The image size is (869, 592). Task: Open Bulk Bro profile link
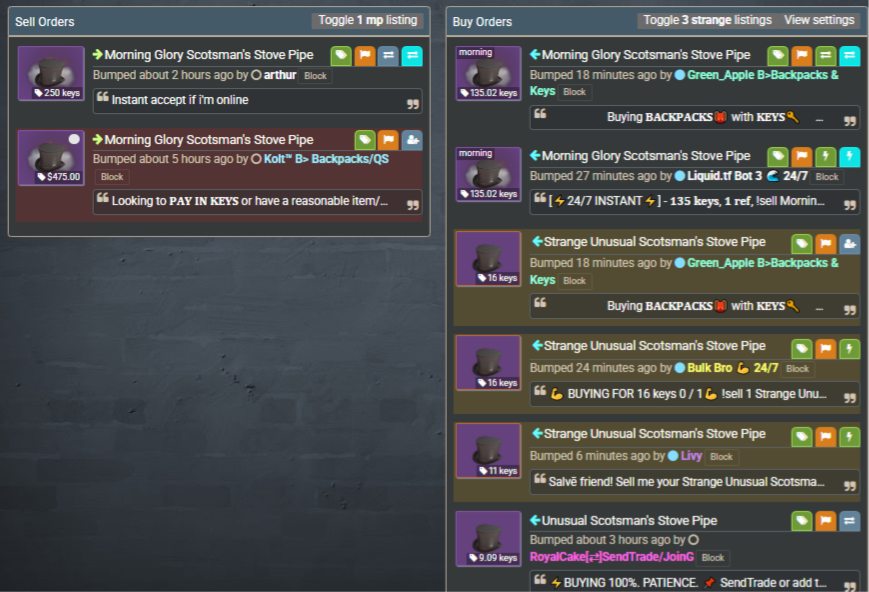(732, 368)
